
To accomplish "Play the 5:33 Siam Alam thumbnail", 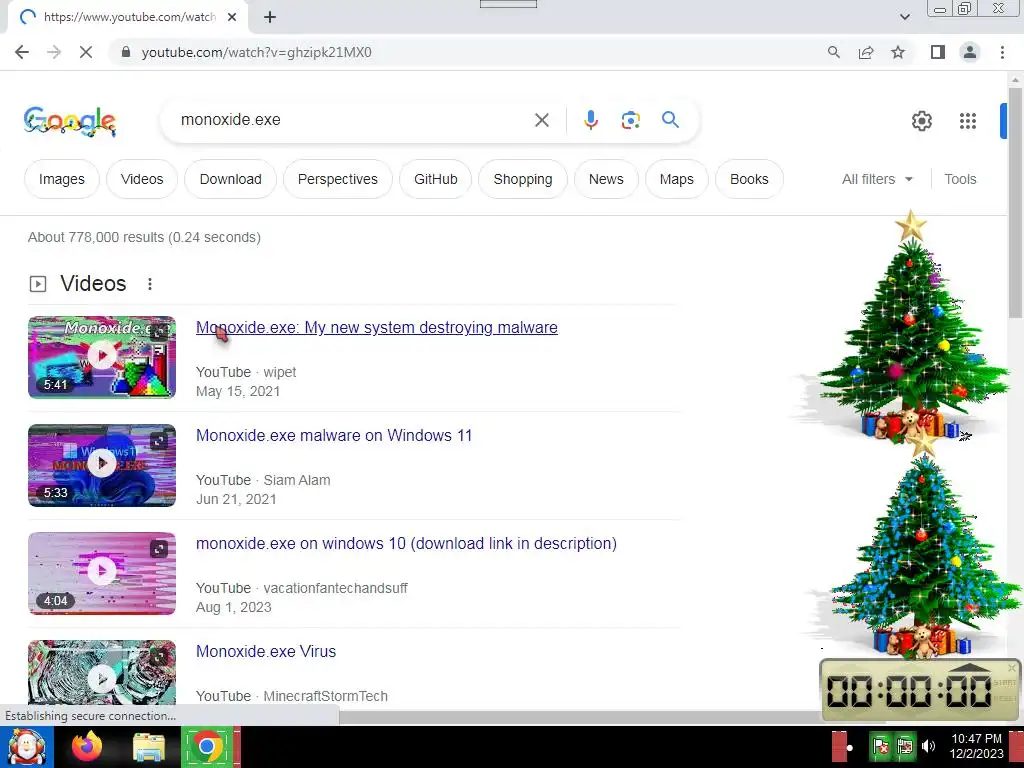I will [102, 465].
